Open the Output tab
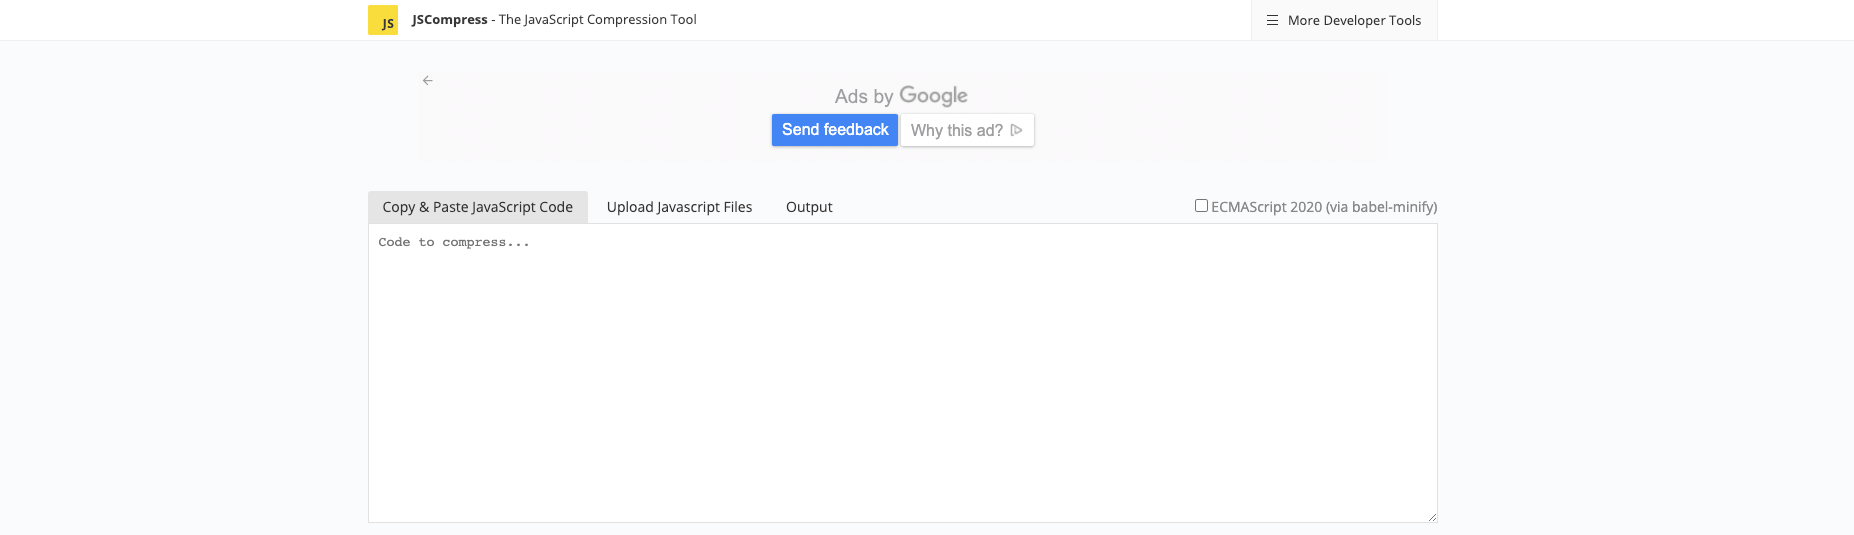The height and width of the screenshot is (535, 1854). pos(809,207)
